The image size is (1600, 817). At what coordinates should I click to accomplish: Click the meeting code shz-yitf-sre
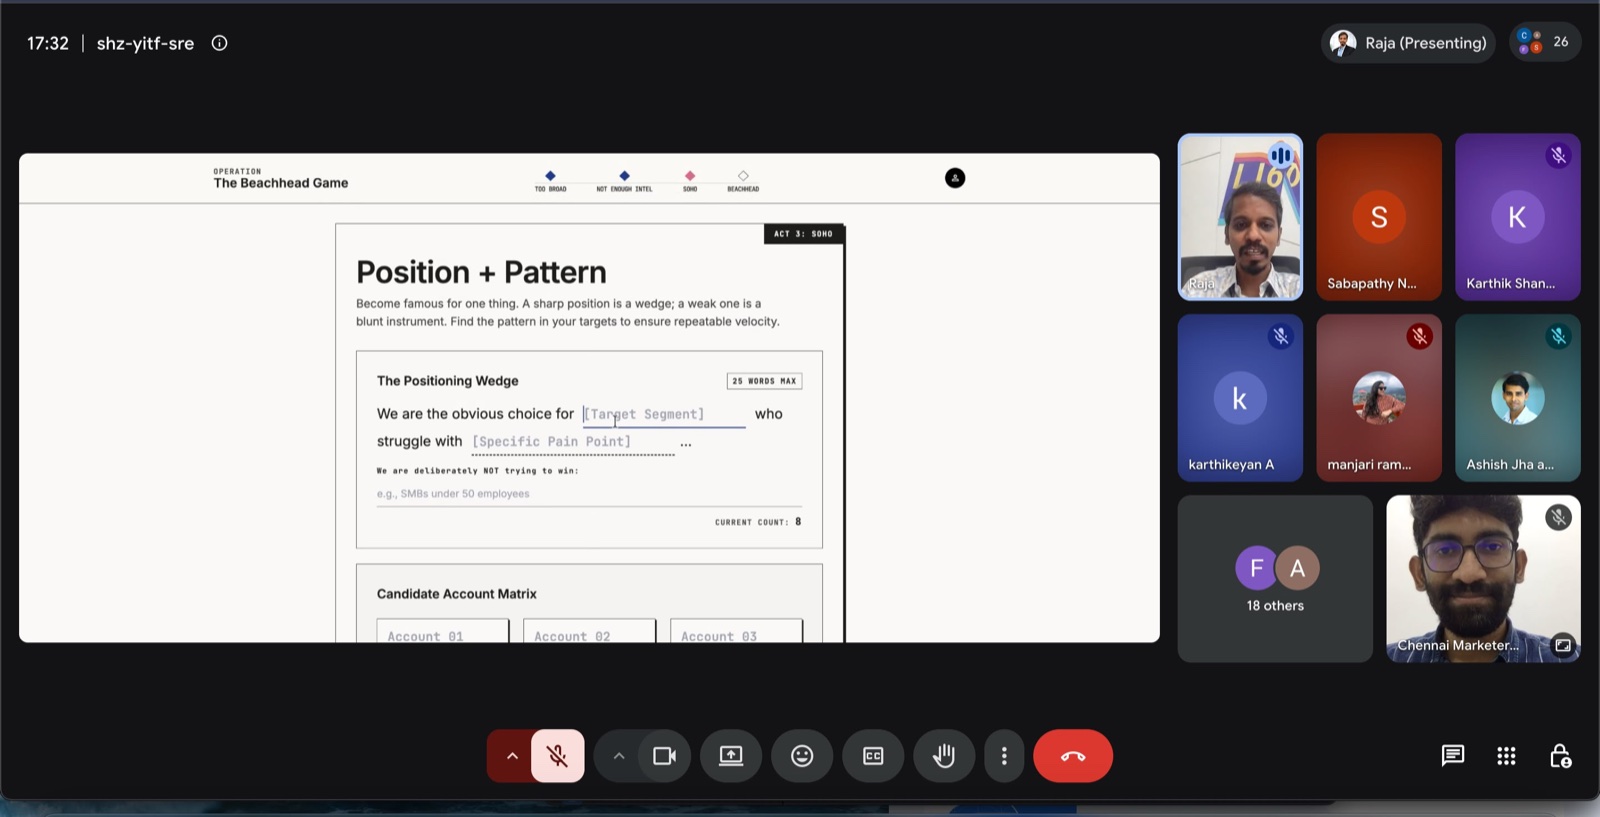(x=145, y=43)
